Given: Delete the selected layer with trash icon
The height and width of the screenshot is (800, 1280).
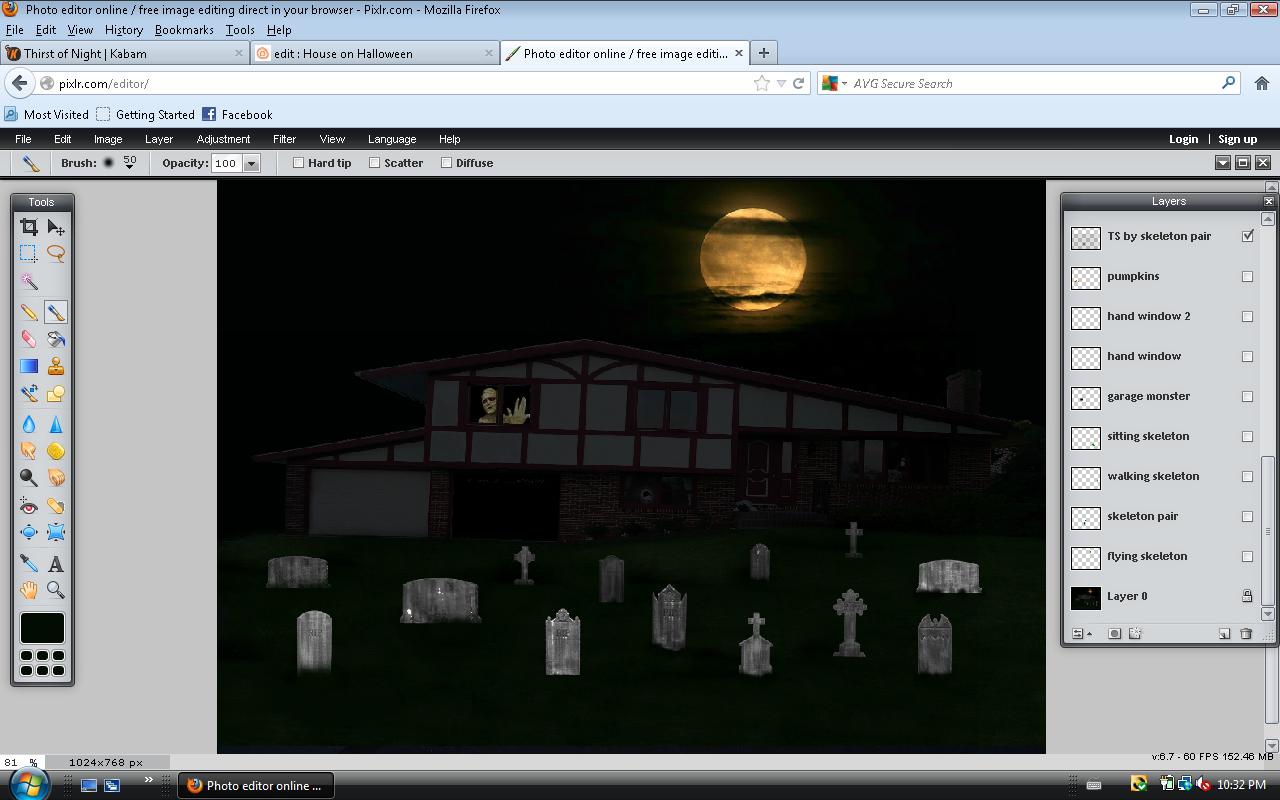Looking at the screenshot, I should point(1246,633).
